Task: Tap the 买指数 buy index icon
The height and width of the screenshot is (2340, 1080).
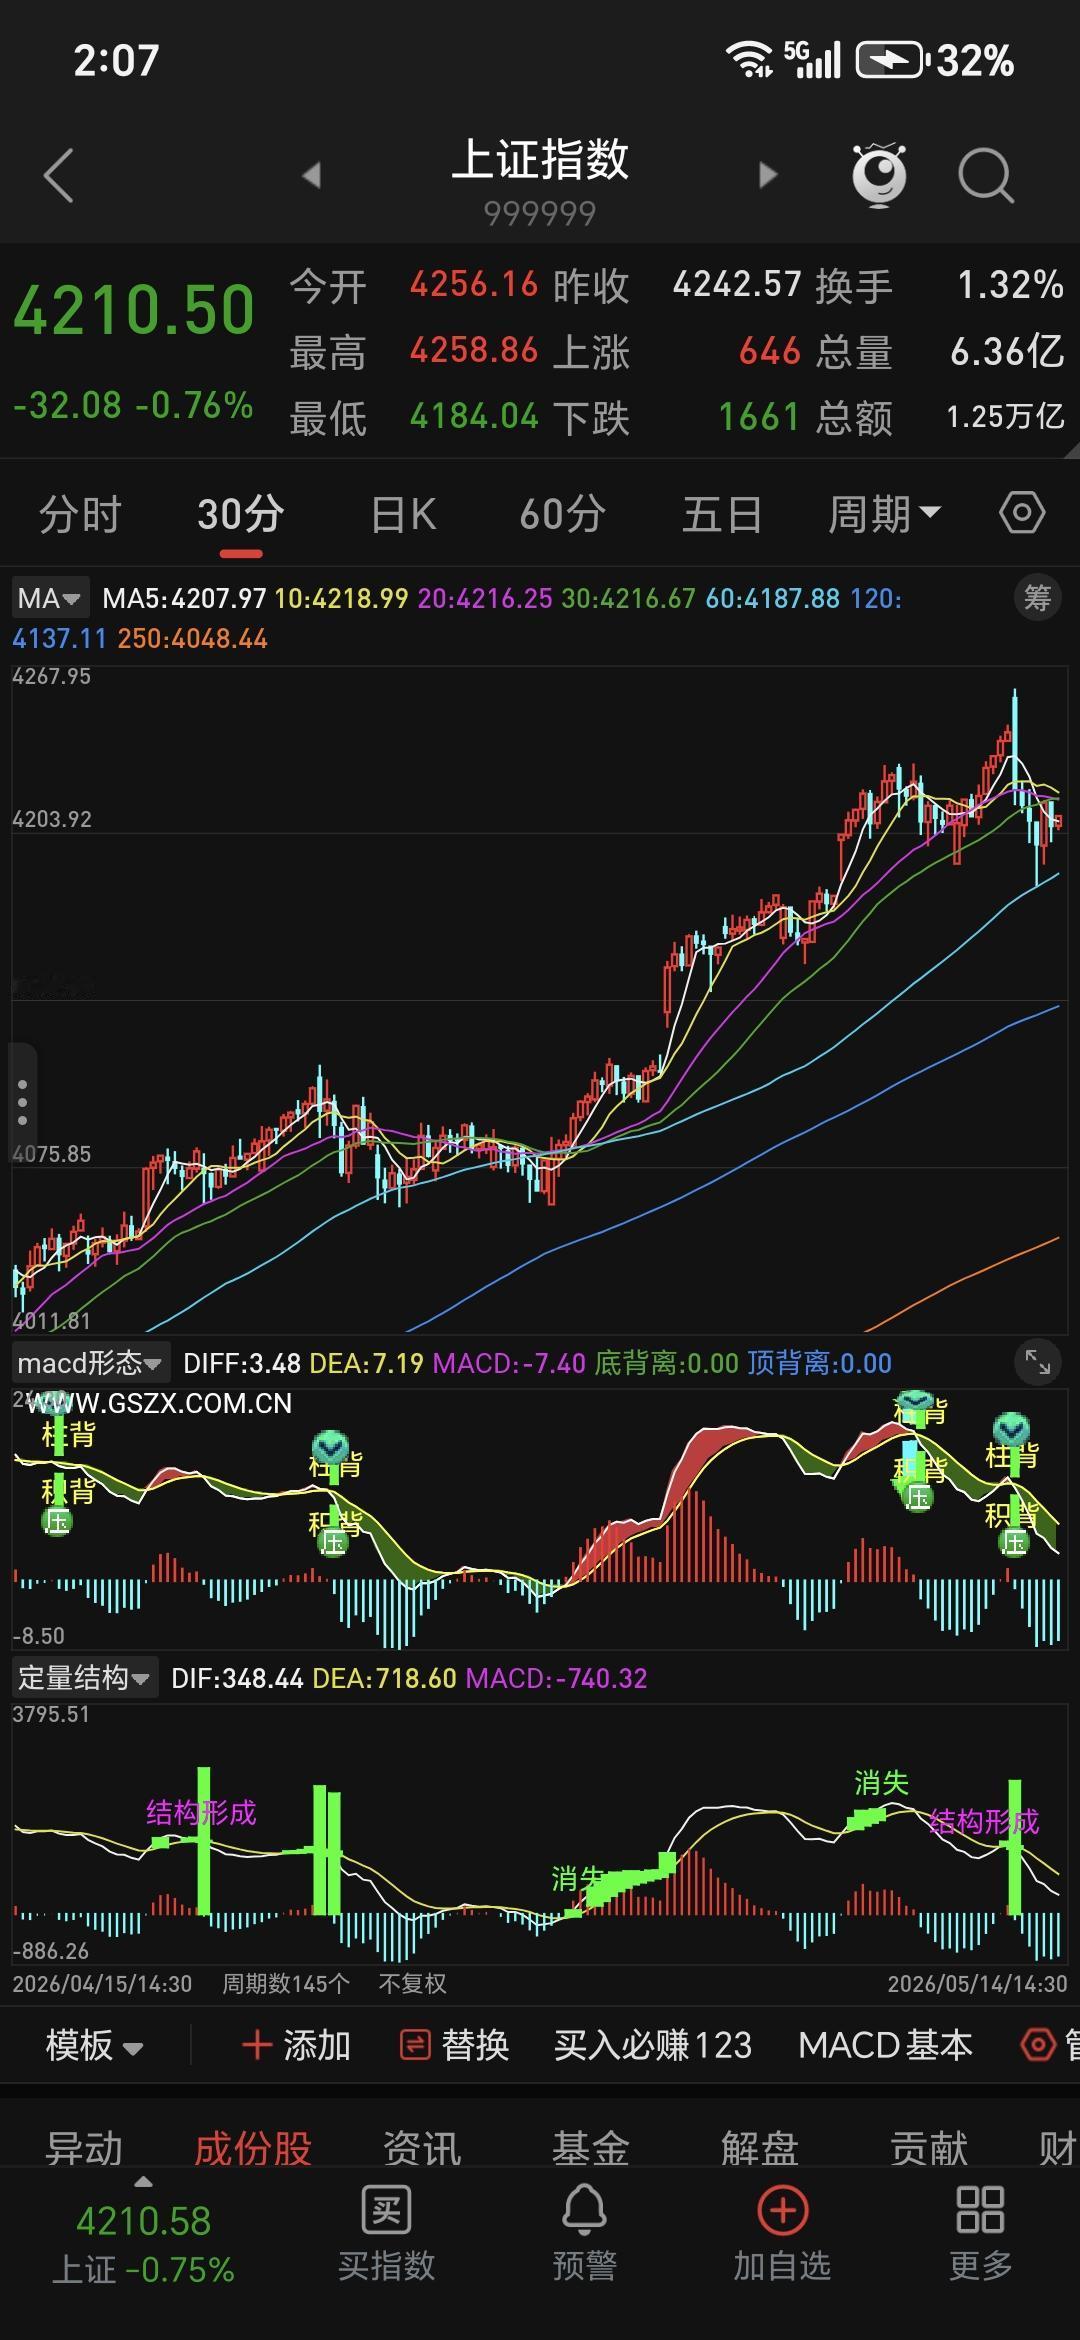Action: 386,2232
